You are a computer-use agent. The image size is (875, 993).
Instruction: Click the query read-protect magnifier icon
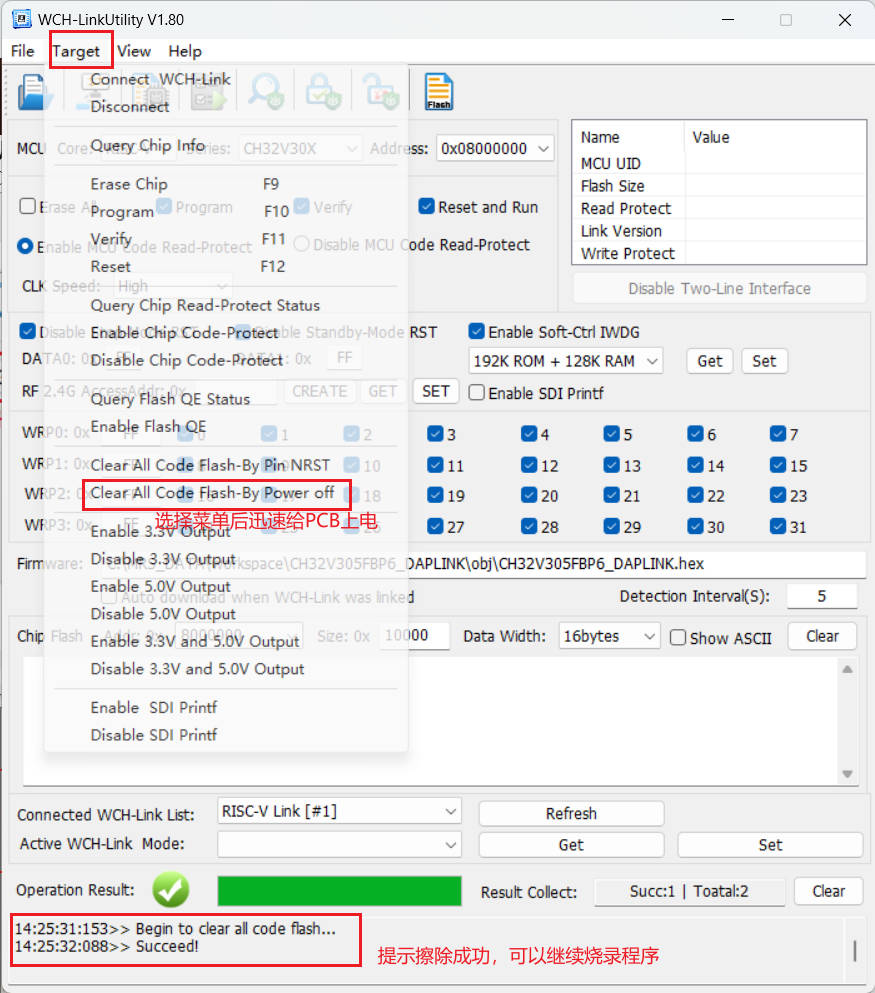pos(265,91)
